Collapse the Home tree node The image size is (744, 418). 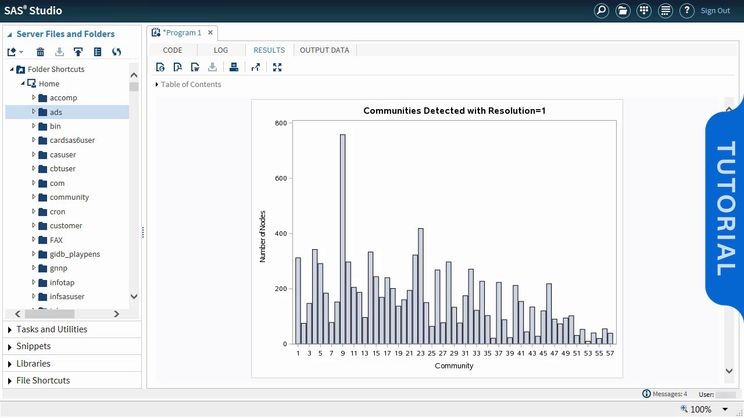[x=23, y=84]
